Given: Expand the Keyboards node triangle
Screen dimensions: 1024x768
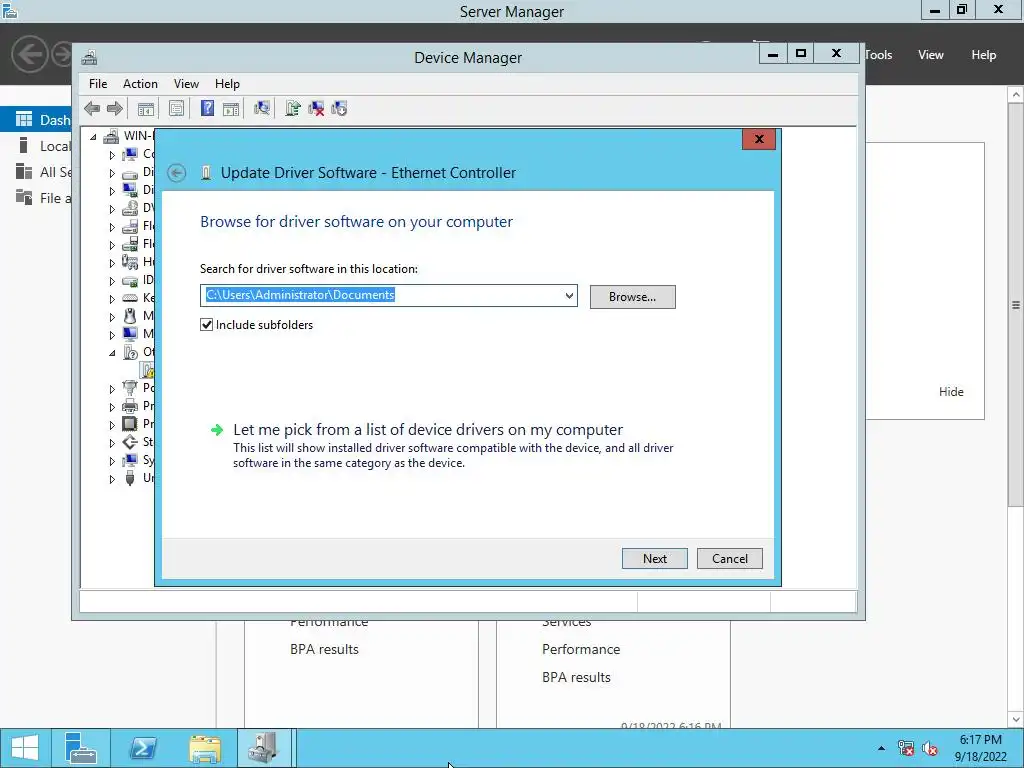Looking at the screenshot, I should [112, 299].
